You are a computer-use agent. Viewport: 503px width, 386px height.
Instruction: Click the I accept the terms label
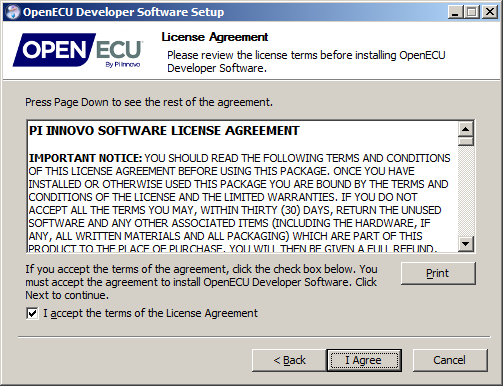(150, 313)
